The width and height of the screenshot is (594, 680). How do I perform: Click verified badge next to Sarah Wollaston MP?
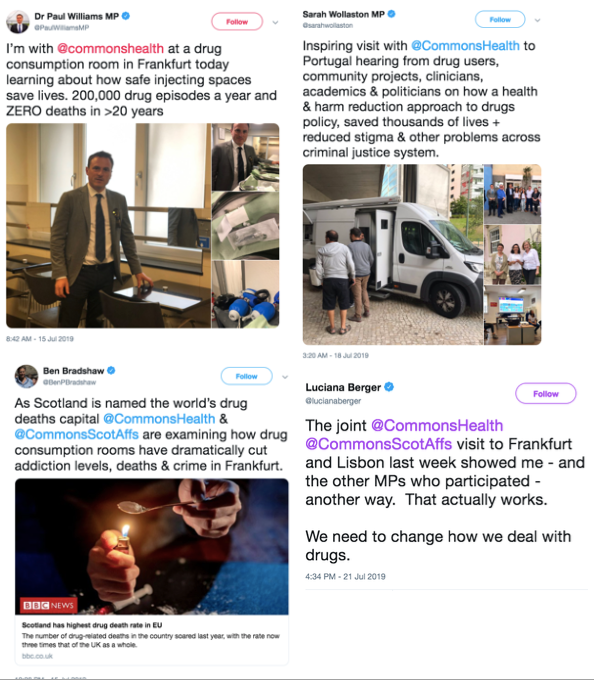[x=392, y=14]
